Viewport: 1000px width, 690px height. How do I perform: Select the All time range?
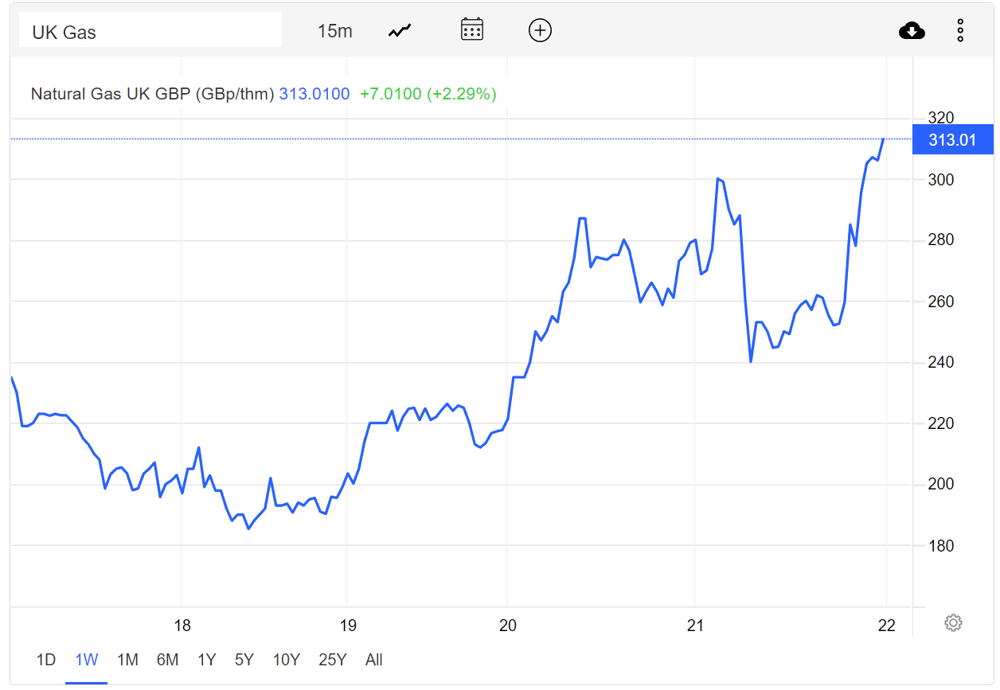374,659
